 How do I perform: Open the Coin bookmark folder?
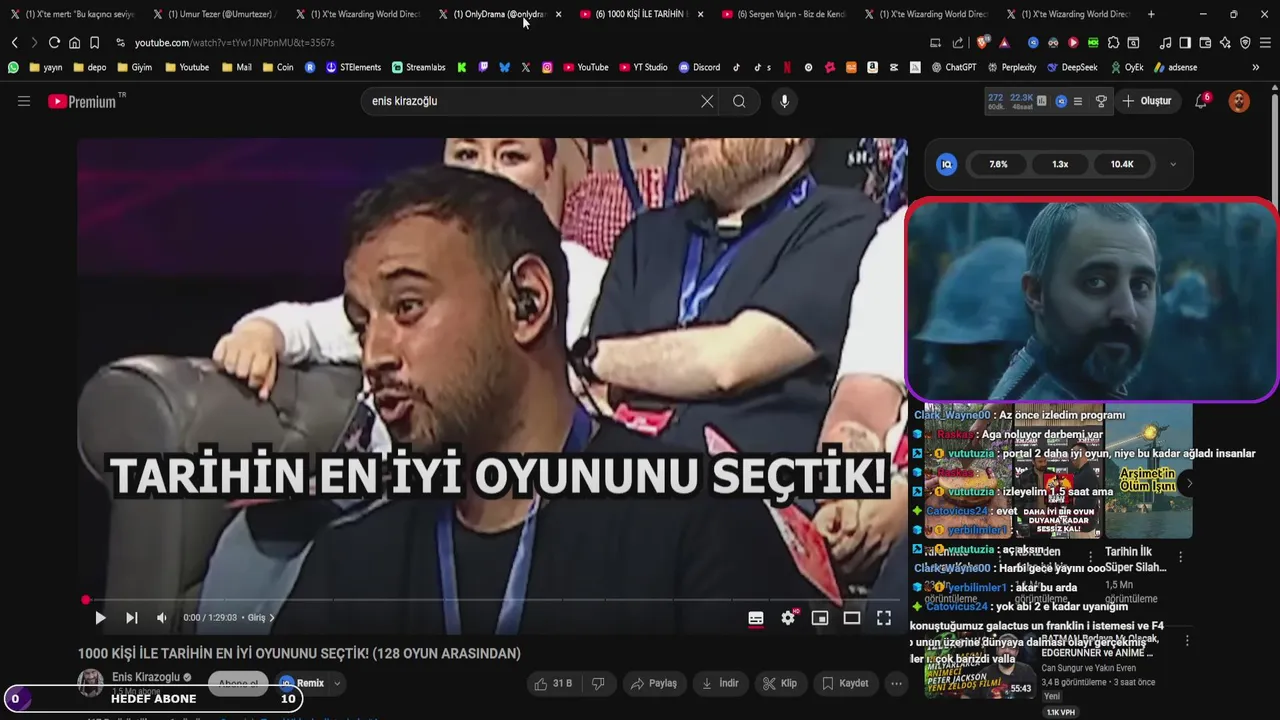pos(277,67)
